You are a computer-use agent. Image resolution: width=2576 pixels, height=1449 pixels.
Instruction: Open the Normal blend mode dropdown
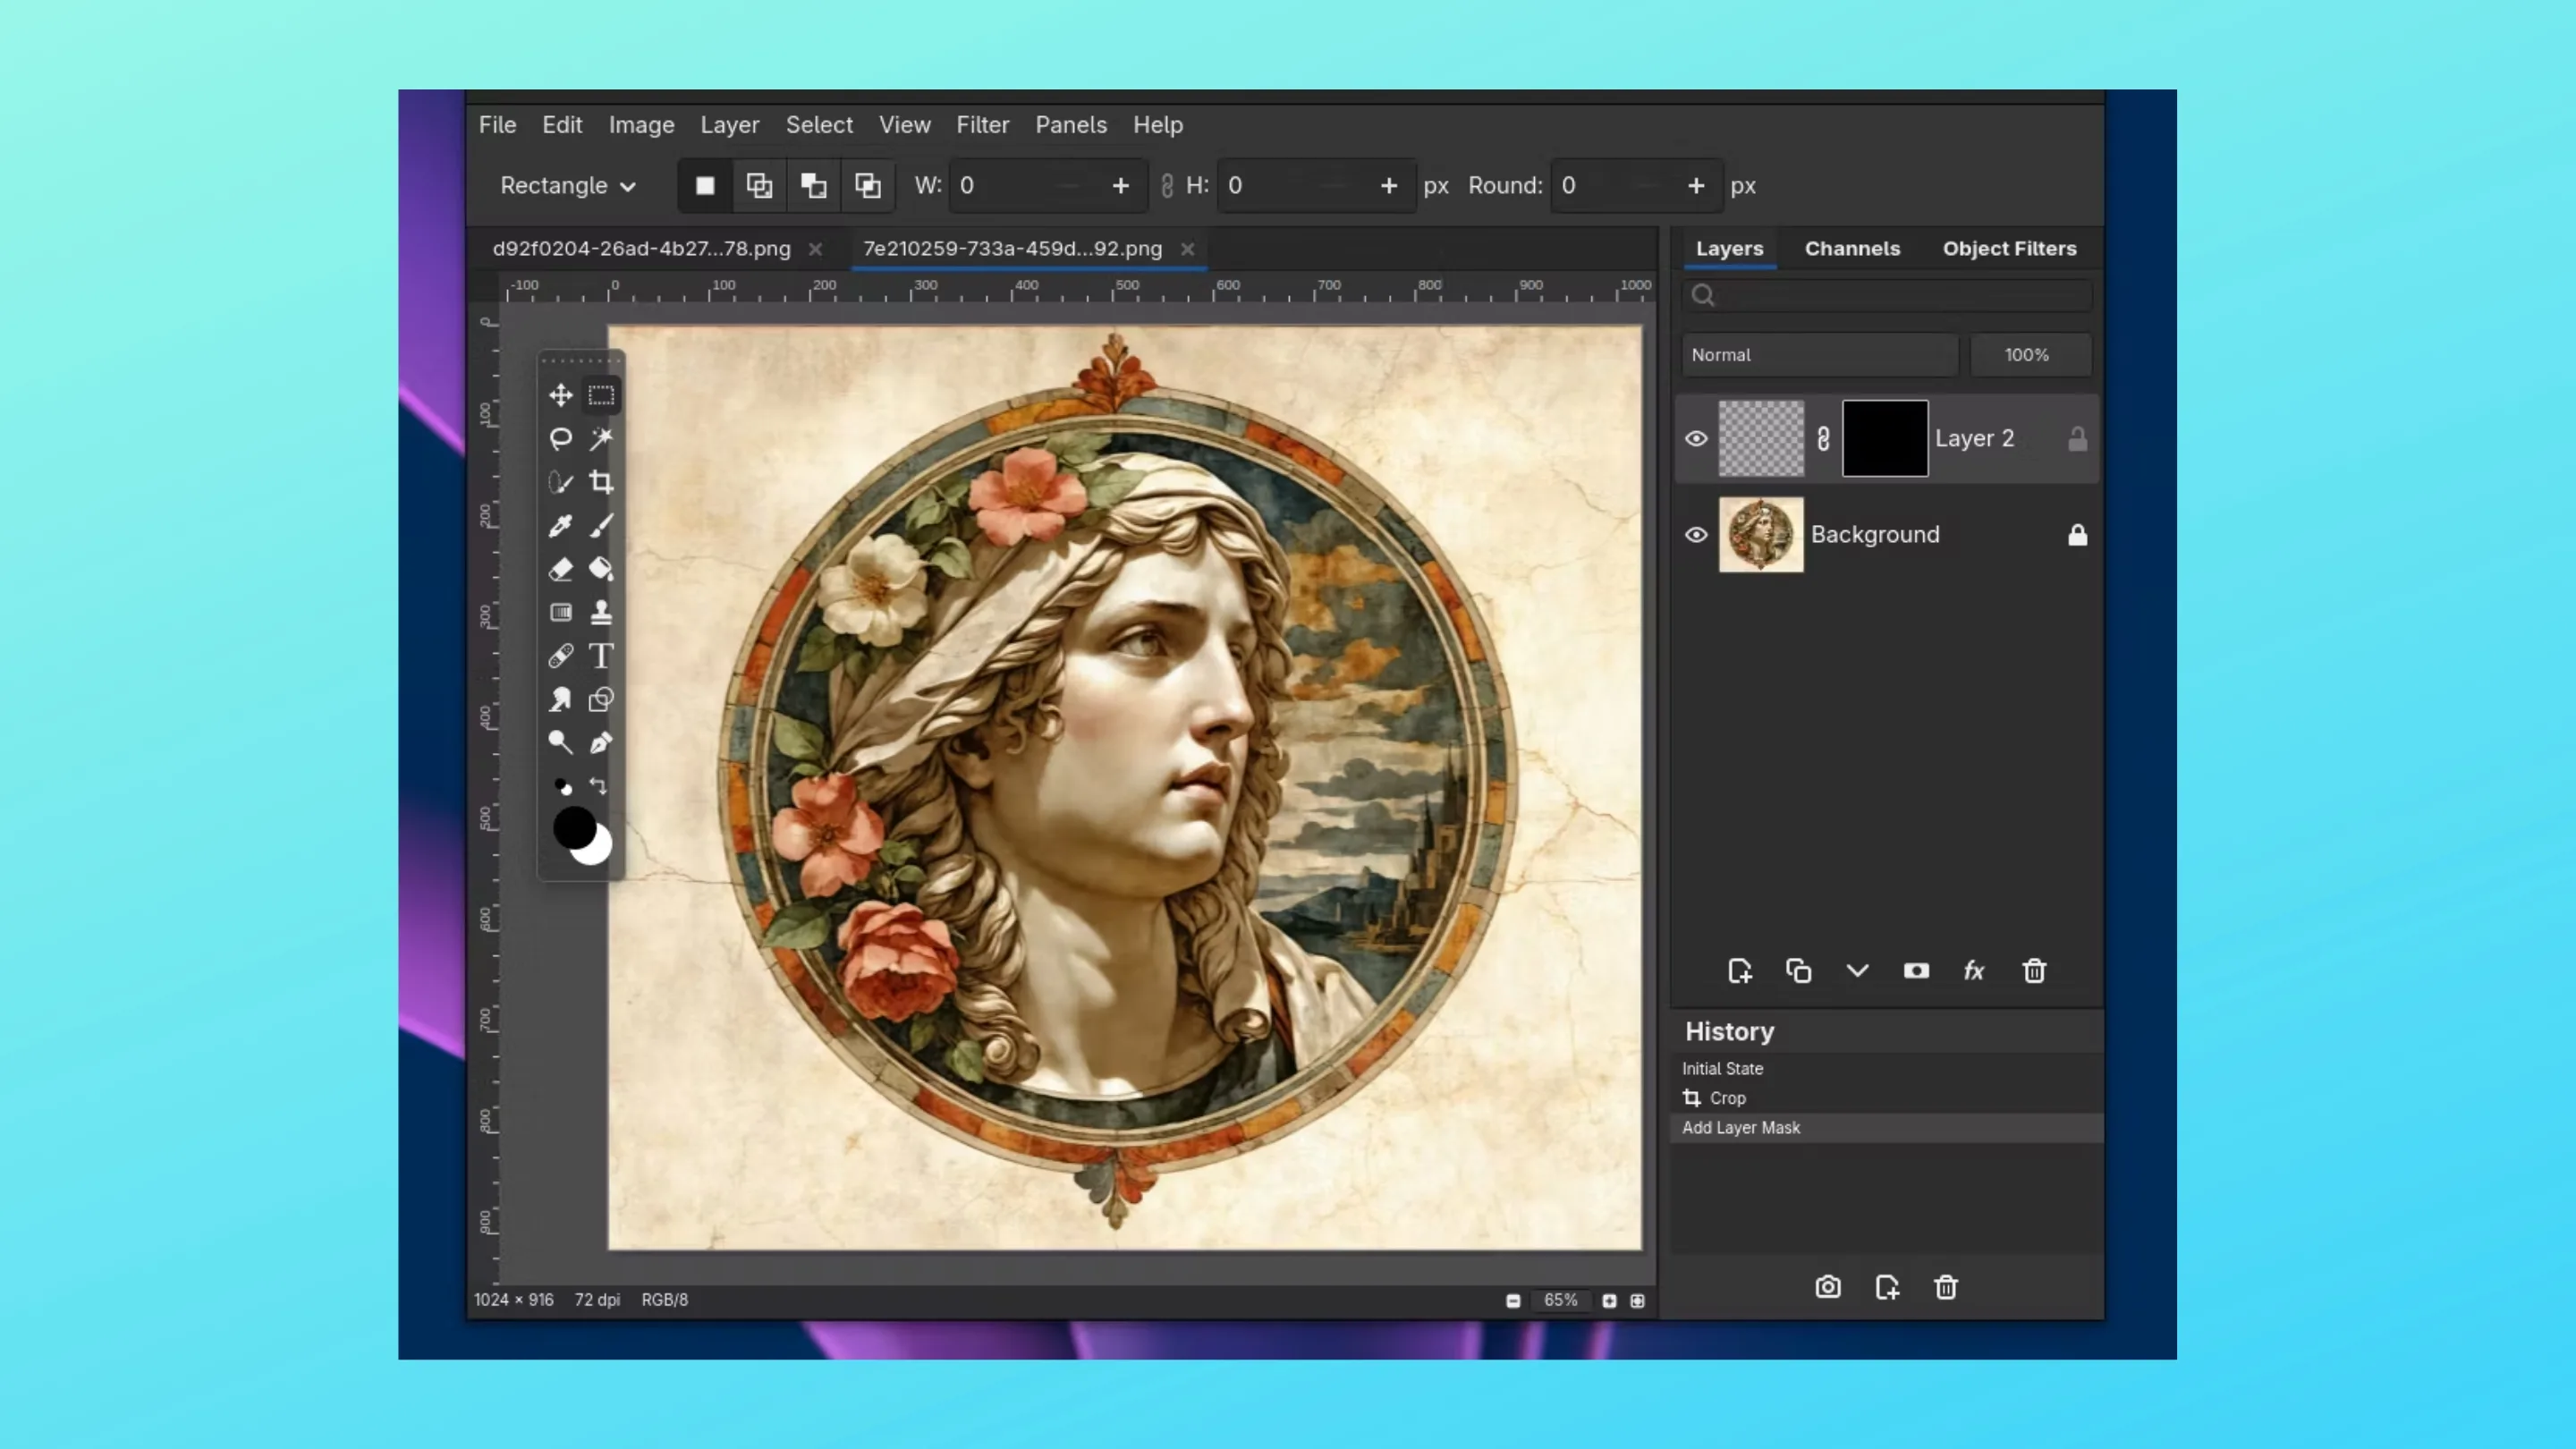click(x=1818, y=355)
